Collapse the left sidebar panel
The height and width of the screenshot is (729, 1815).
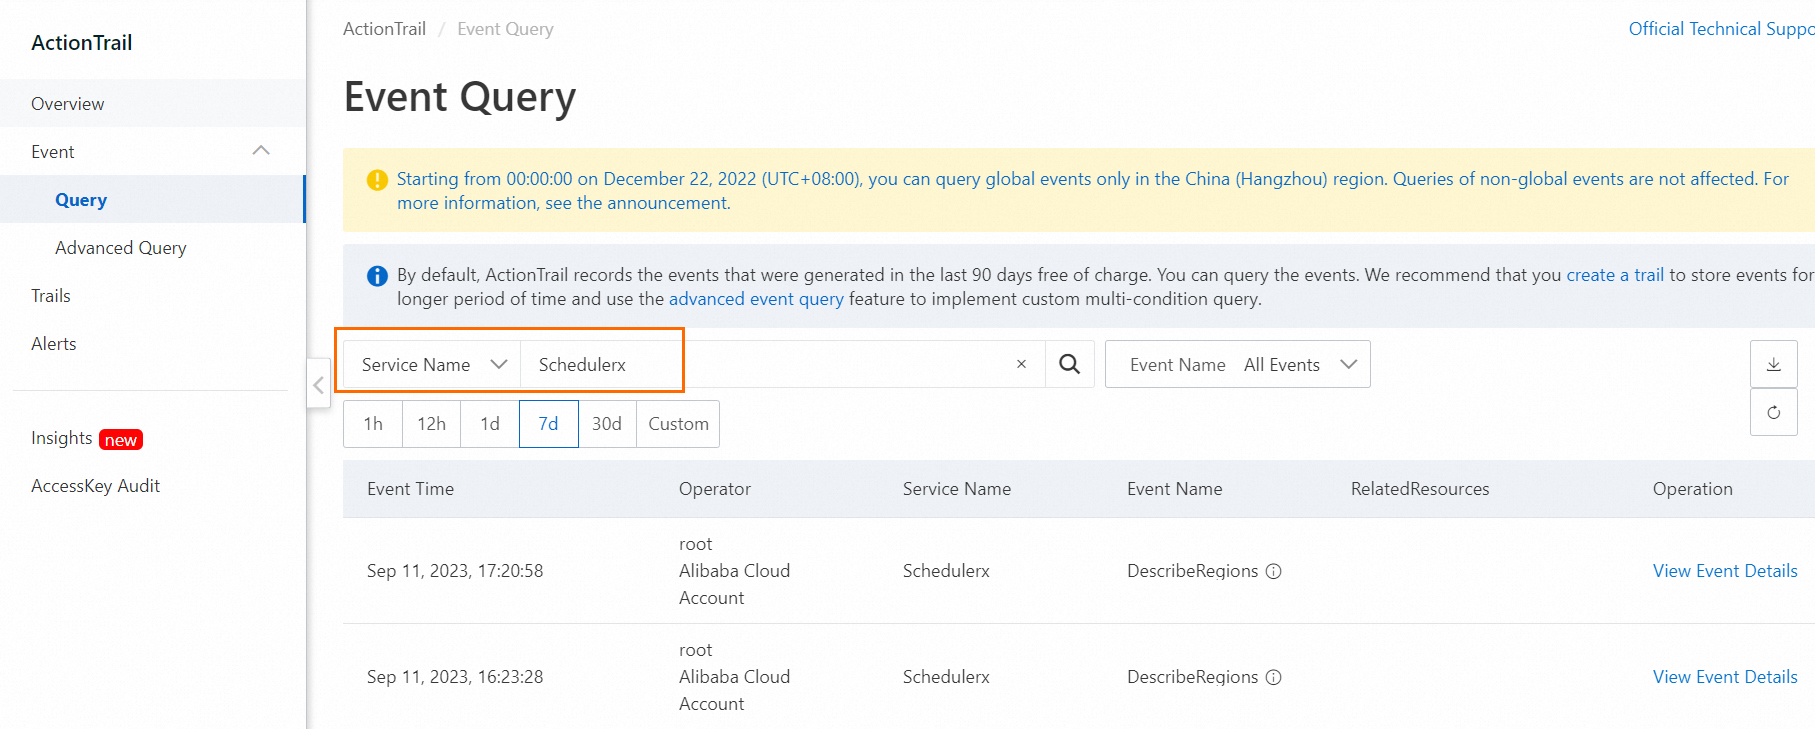[x=318, y=385]
